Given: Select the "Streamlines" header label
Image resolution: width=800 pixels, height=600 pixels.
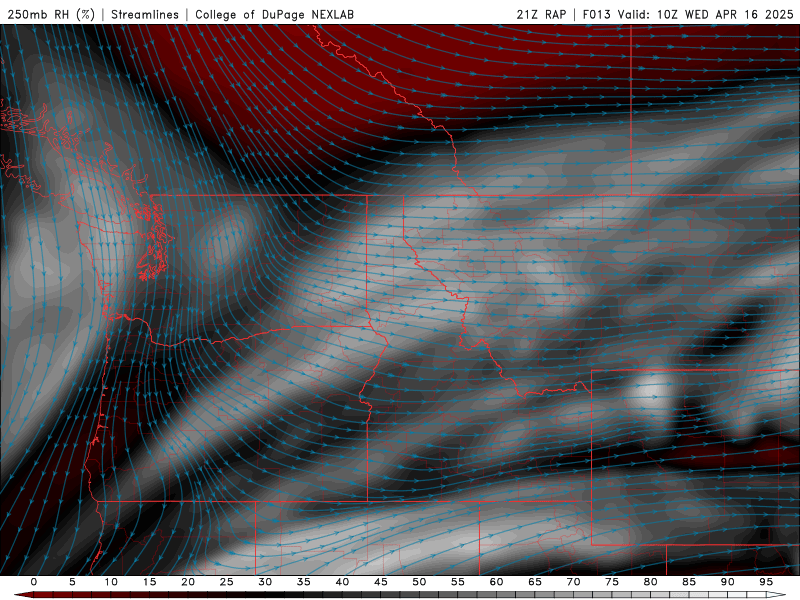Looking at the screenshot, I should tap(145, 14).
